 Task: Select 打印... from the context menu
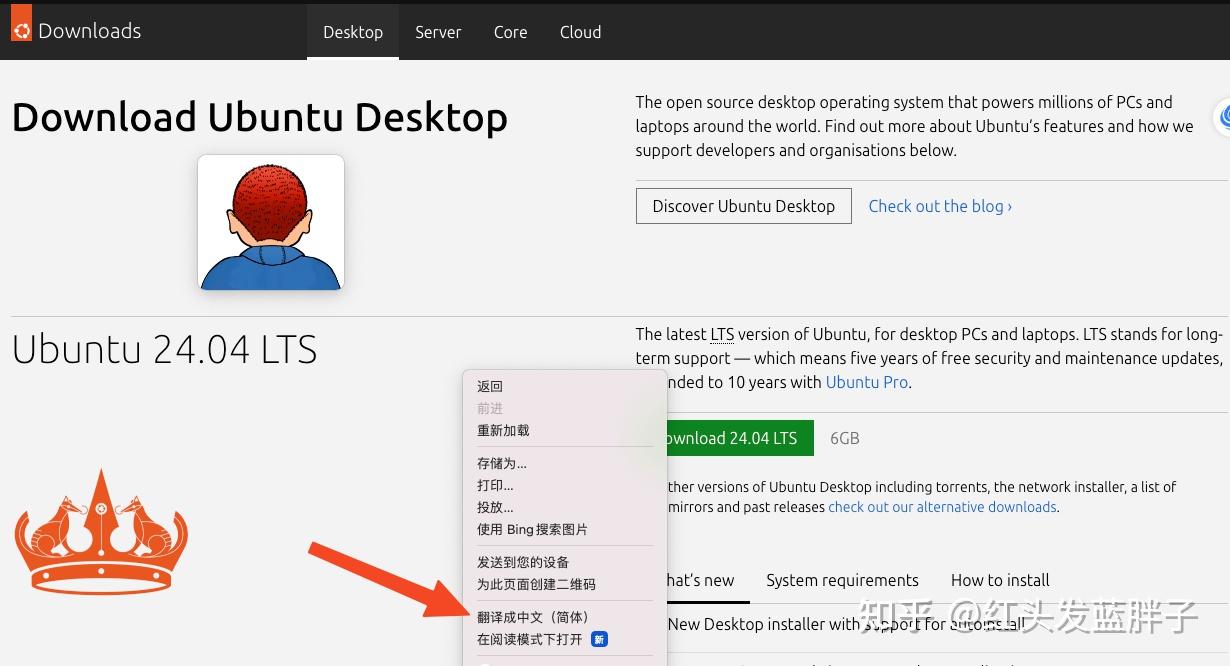[495, 485]
